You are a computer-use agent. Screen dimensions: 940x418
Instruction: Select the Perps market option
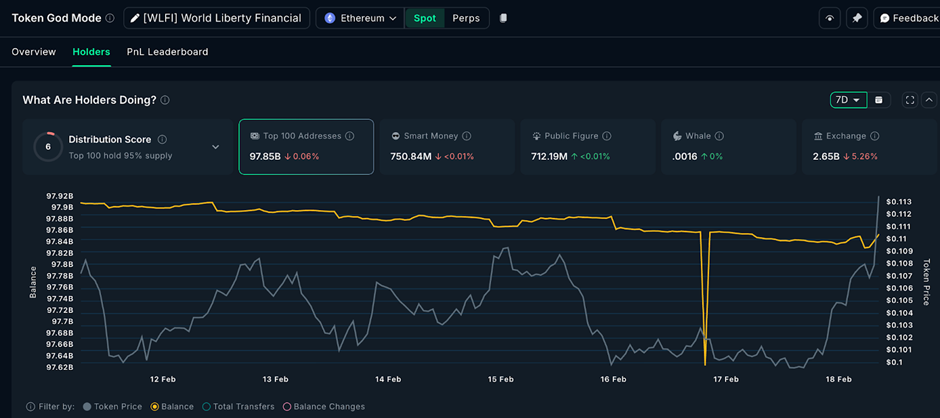click(466, 18)
